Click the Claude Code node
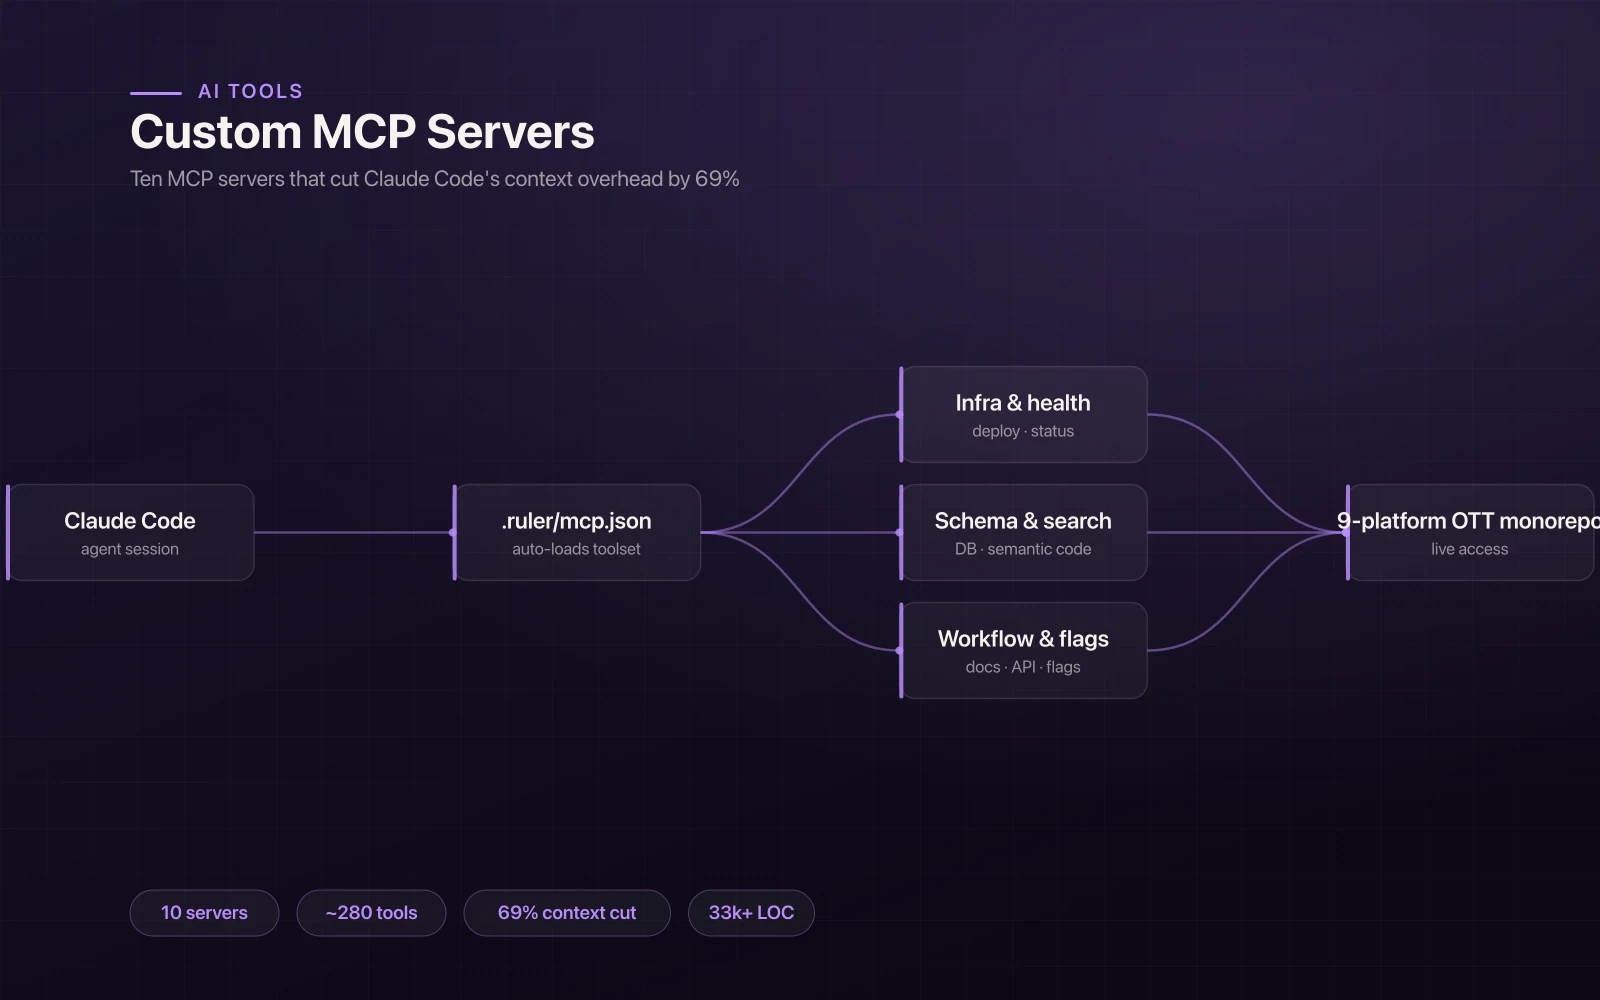Screen dimensions: 1600x1000 tap(130, 532)
